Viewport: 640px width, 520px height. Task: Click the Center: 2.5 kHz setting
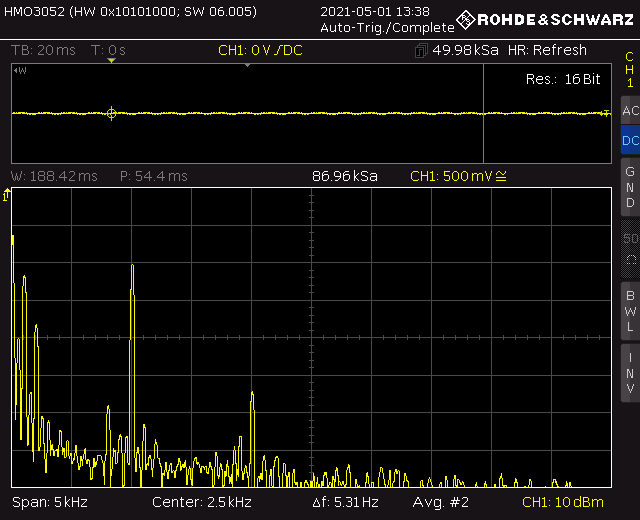pos(201,502)
